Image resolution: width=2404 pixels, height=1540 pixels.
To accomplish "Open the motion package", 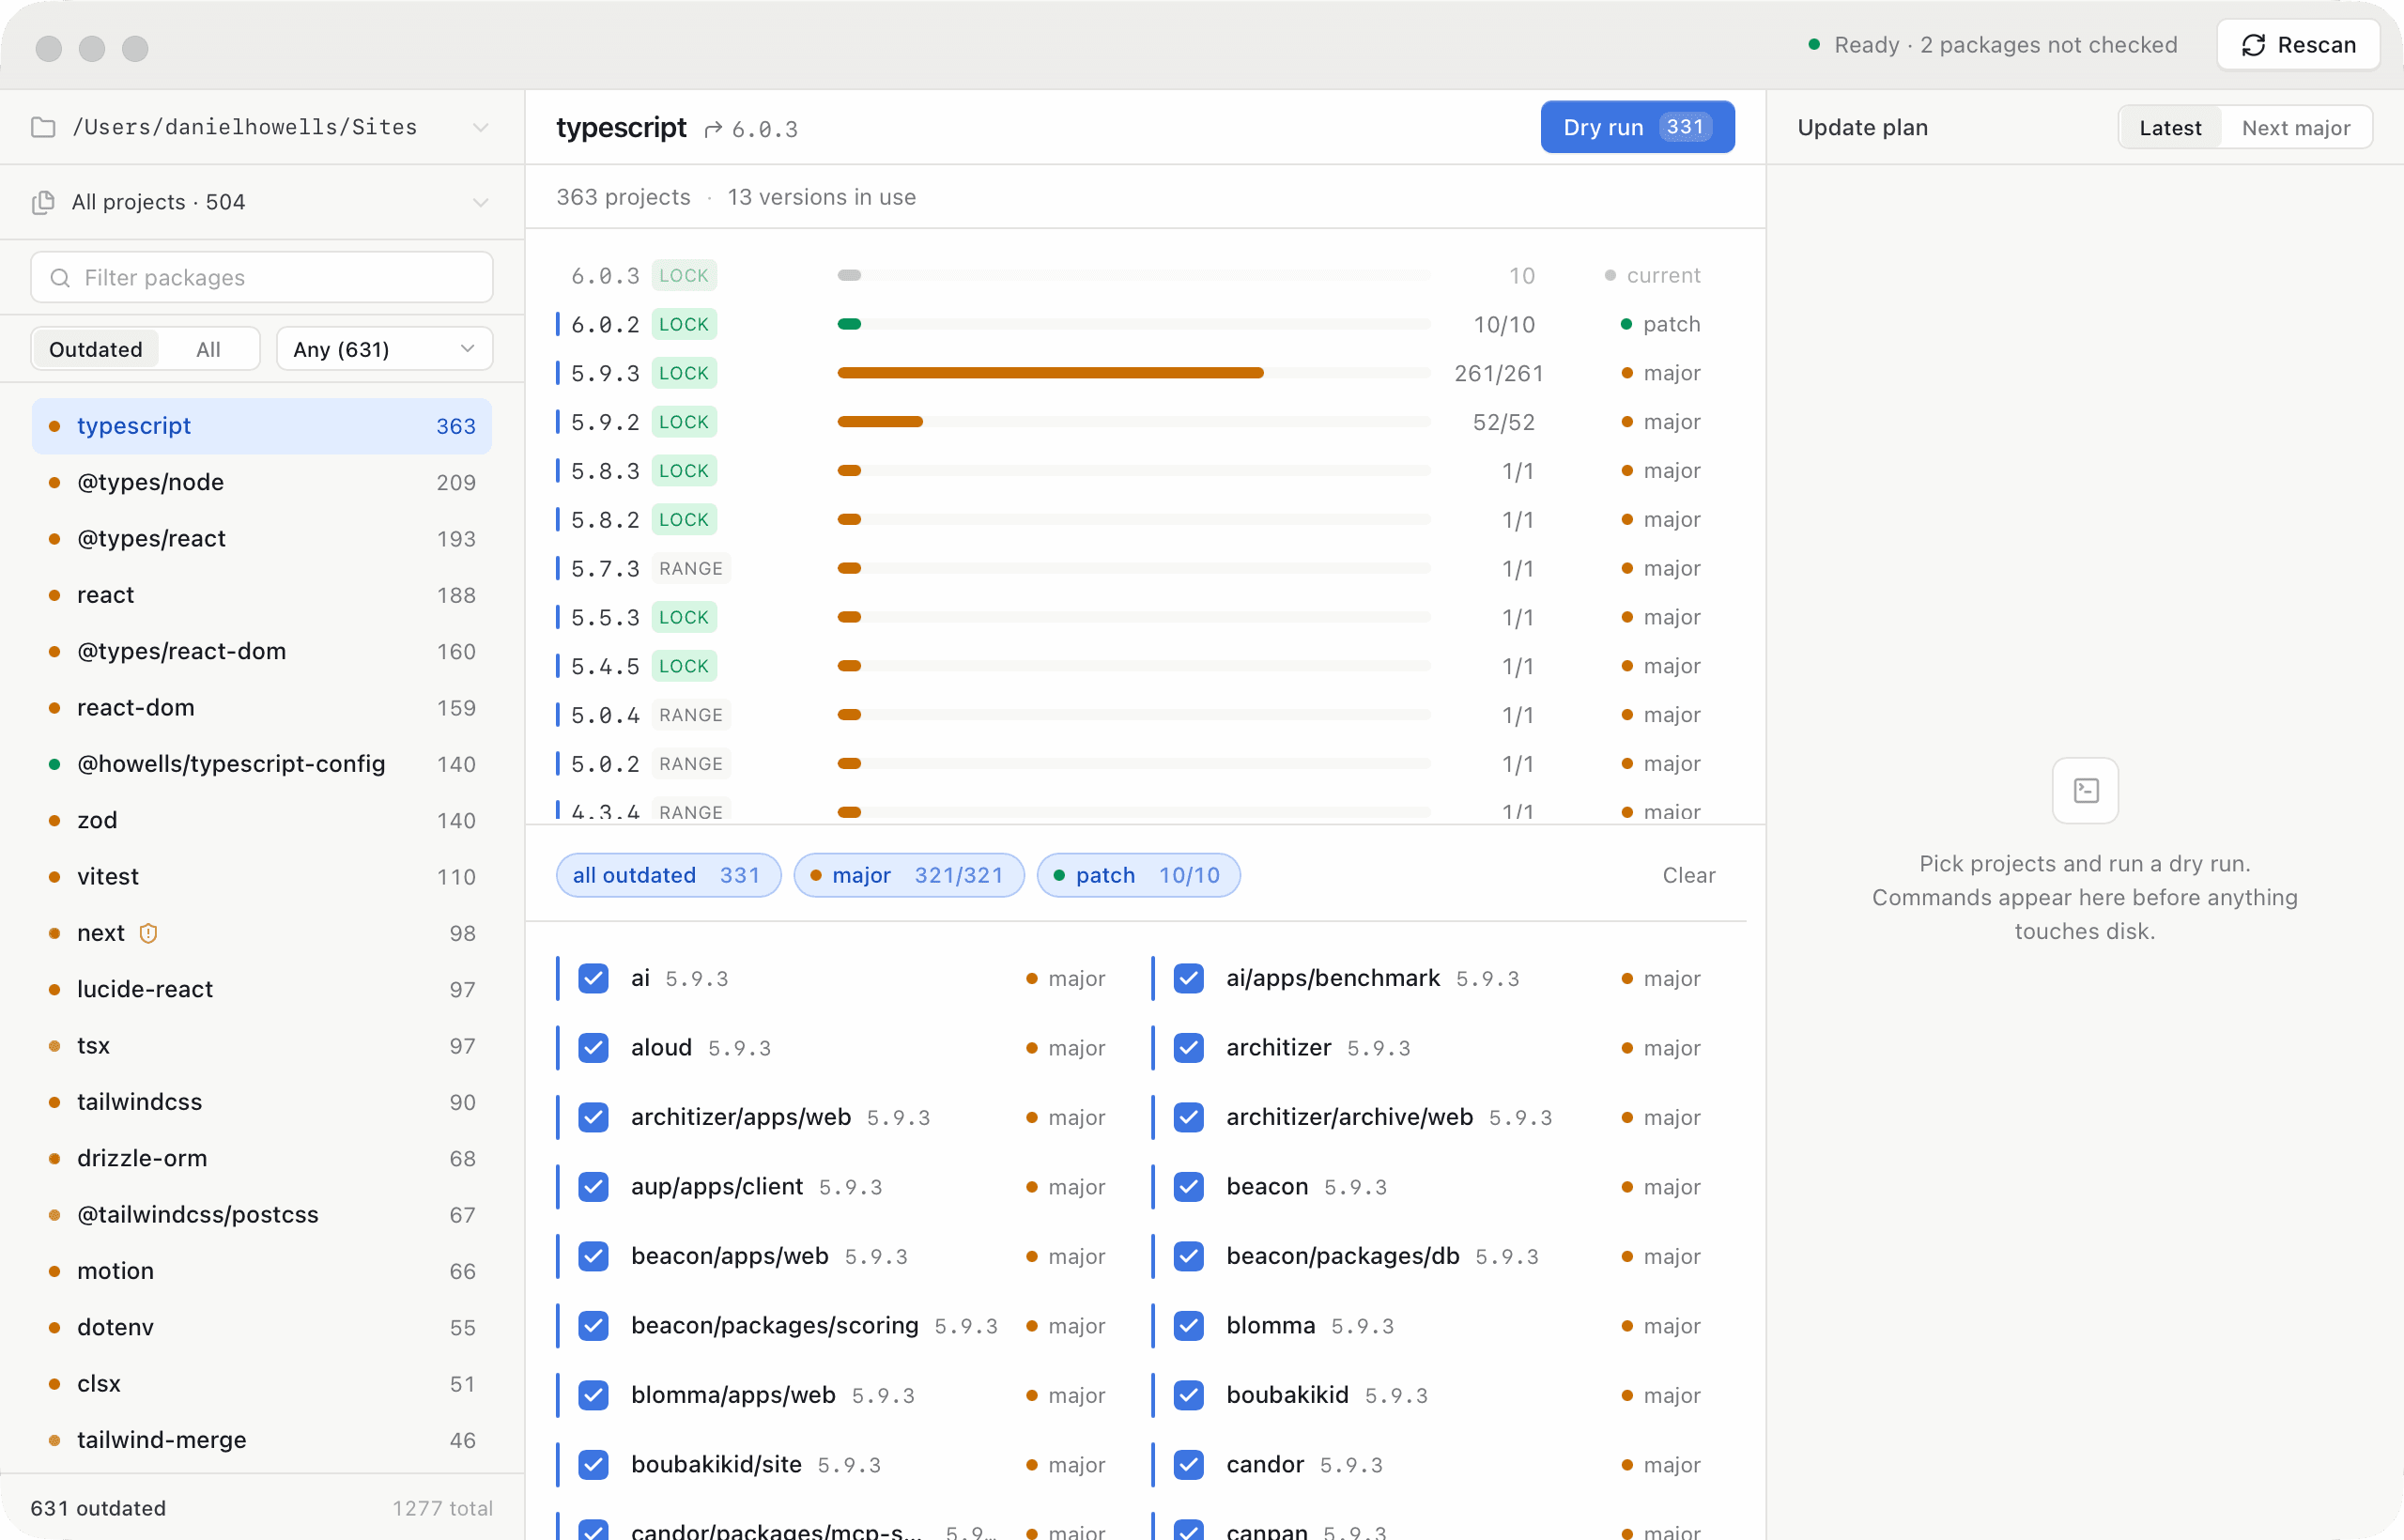I will coord(262,1271).
